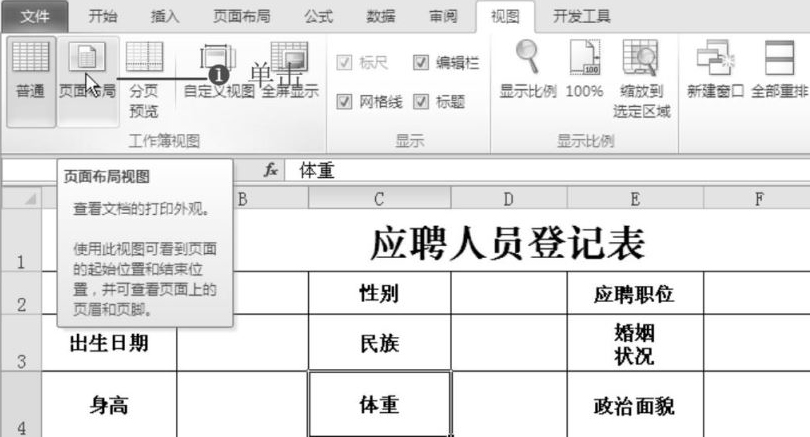Select row 2 header

21,293
